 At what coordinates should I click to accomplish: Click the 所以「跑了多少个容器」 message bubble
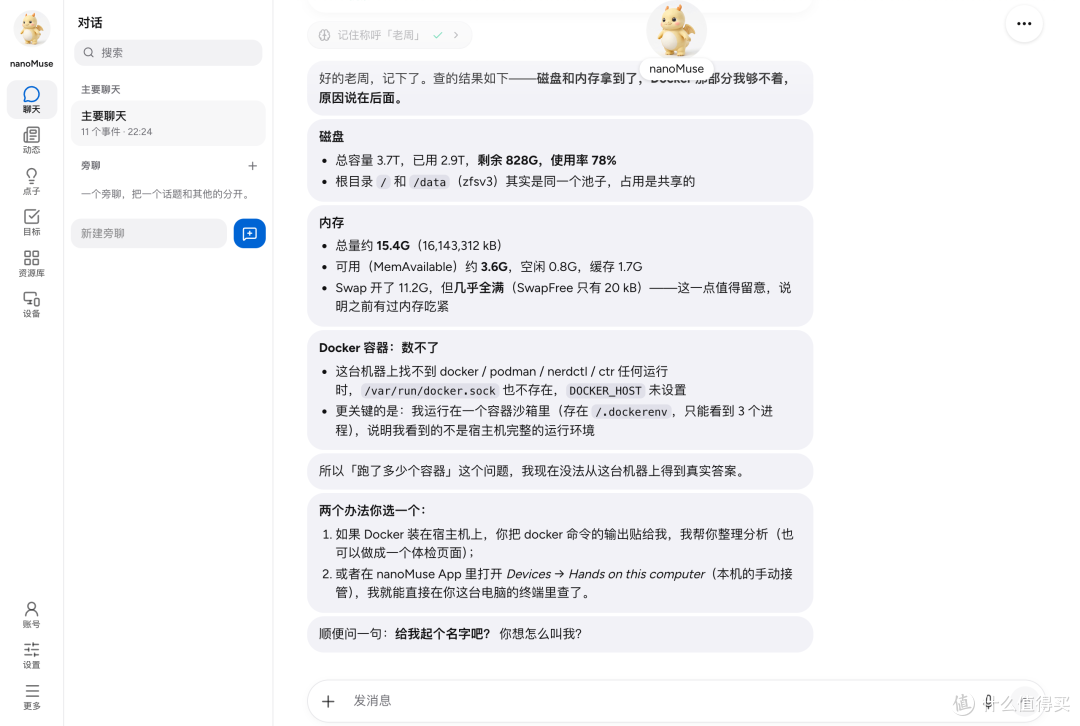pos(560,471)
